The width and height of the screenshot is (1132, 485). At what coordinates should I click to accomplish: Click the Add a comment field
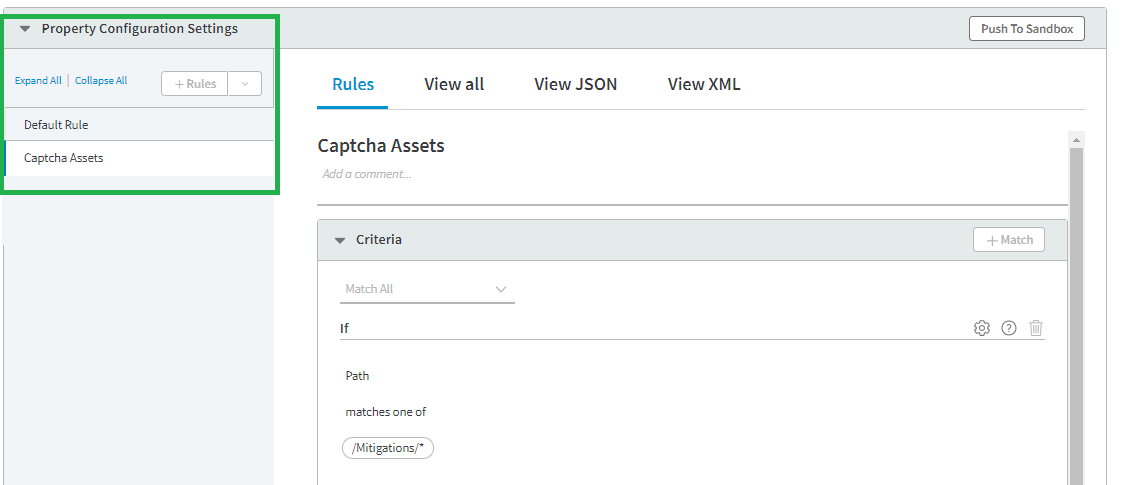pos(367,174)
